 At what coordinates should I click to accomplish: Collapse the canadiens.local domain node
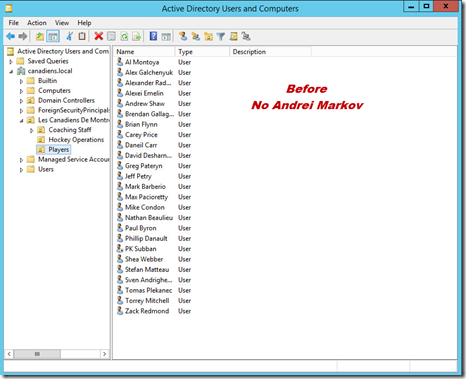(11, 71)
